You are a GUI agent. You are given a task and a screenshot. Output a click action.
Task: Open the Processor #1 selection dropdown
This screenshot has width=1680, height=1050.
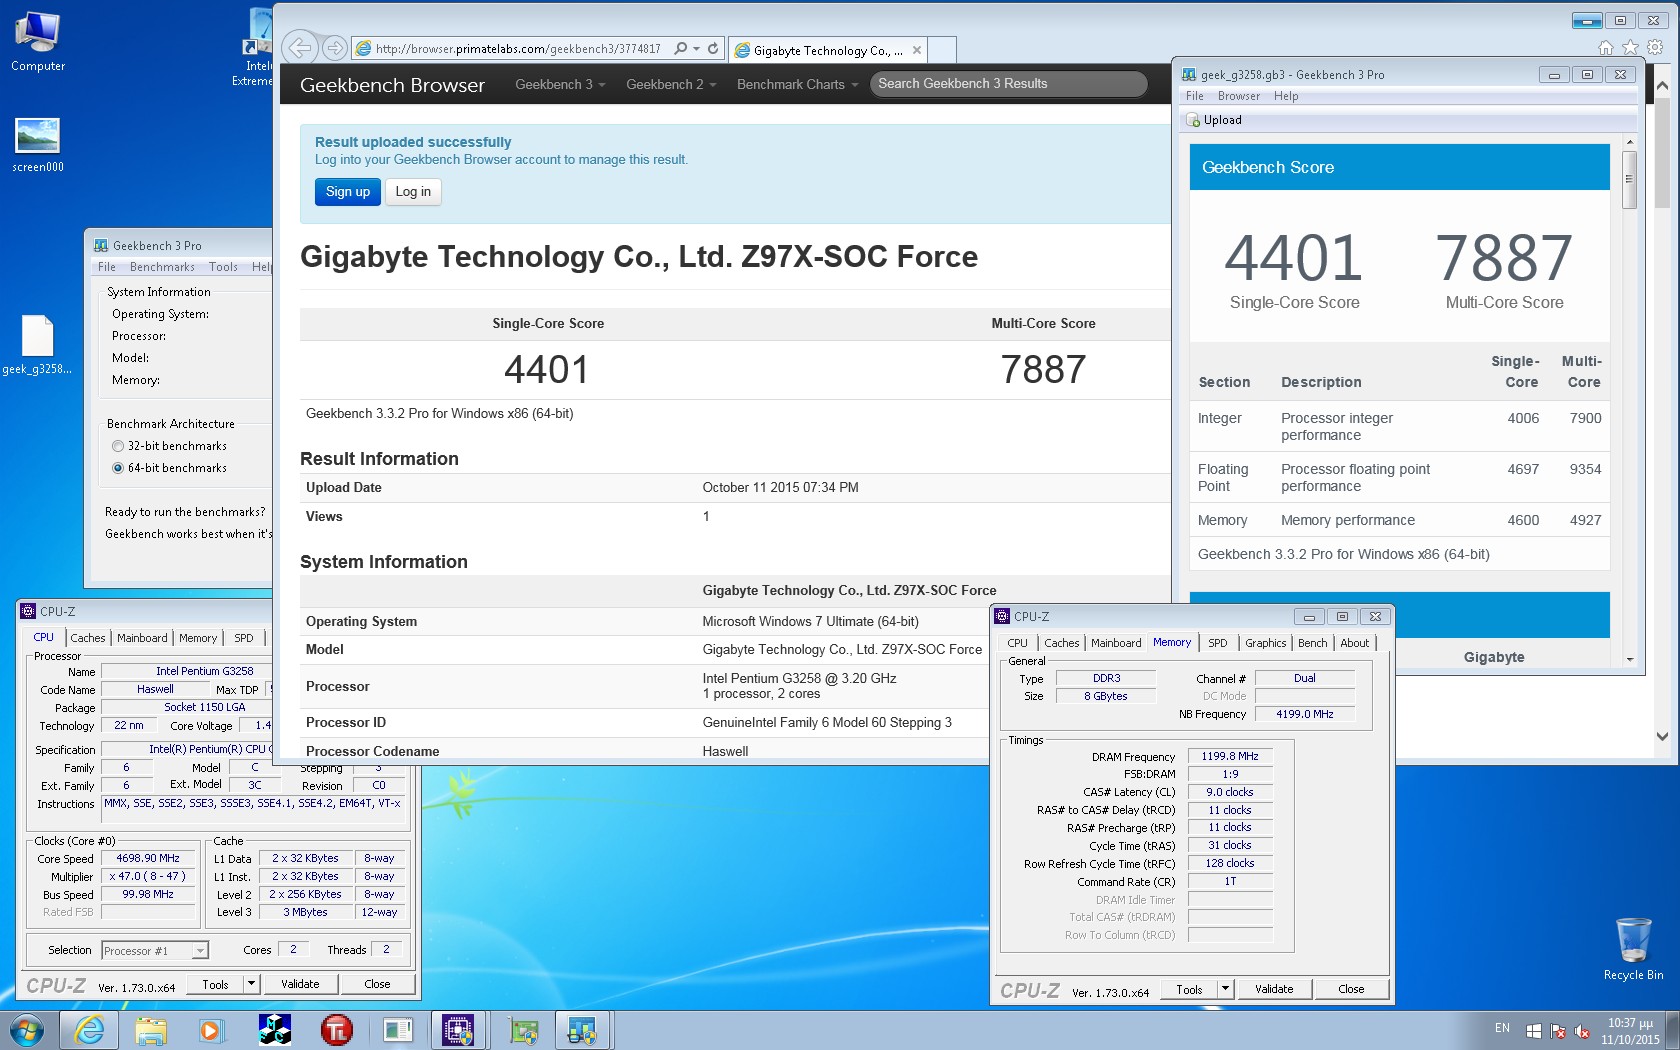pos(155,951)
